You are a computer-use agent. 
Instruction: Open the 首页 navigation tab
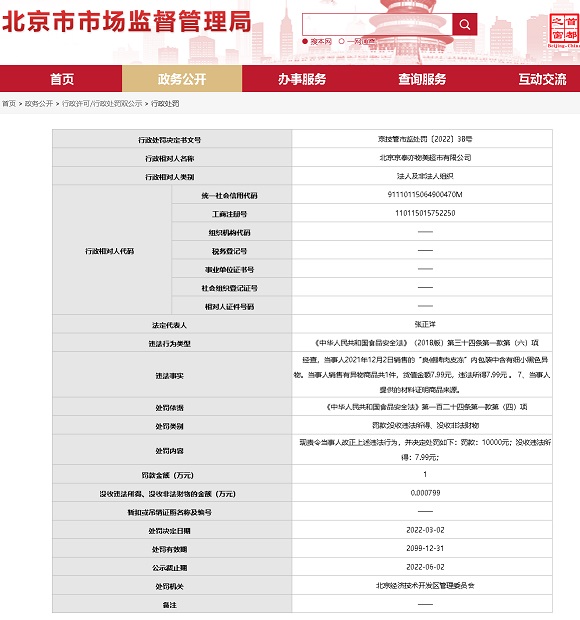61,79
